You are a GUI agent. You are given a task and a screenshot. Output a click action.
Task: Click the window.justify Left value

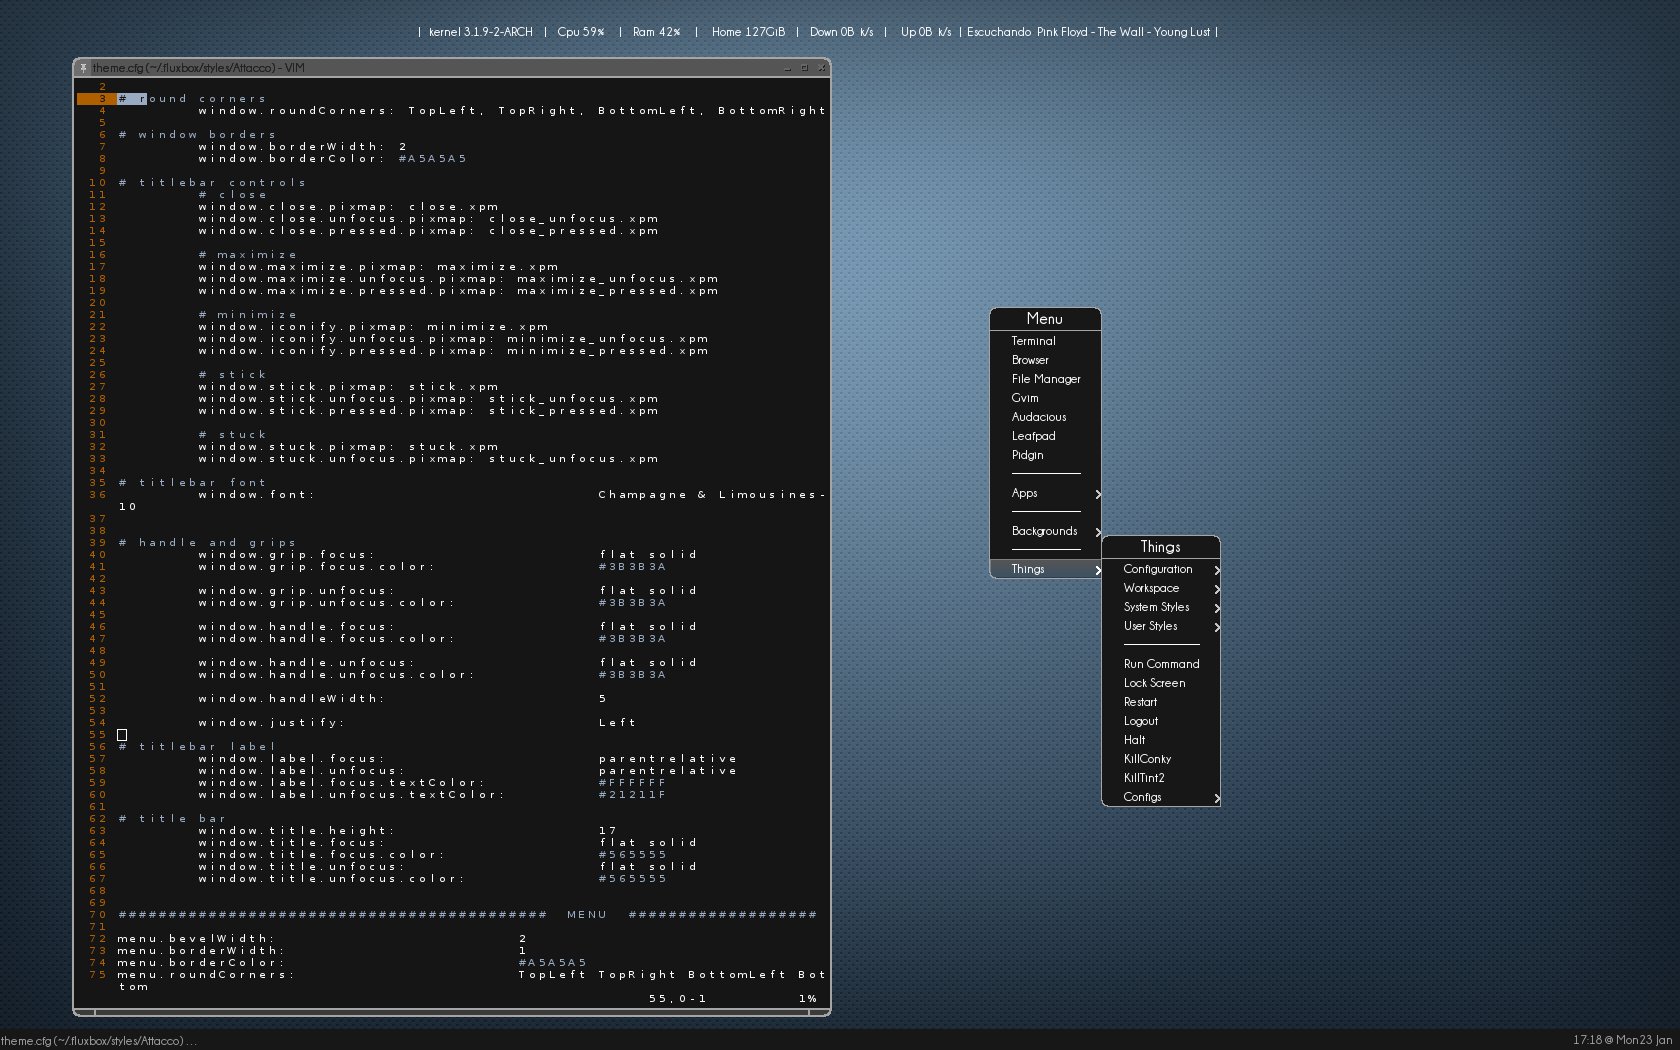617,723
